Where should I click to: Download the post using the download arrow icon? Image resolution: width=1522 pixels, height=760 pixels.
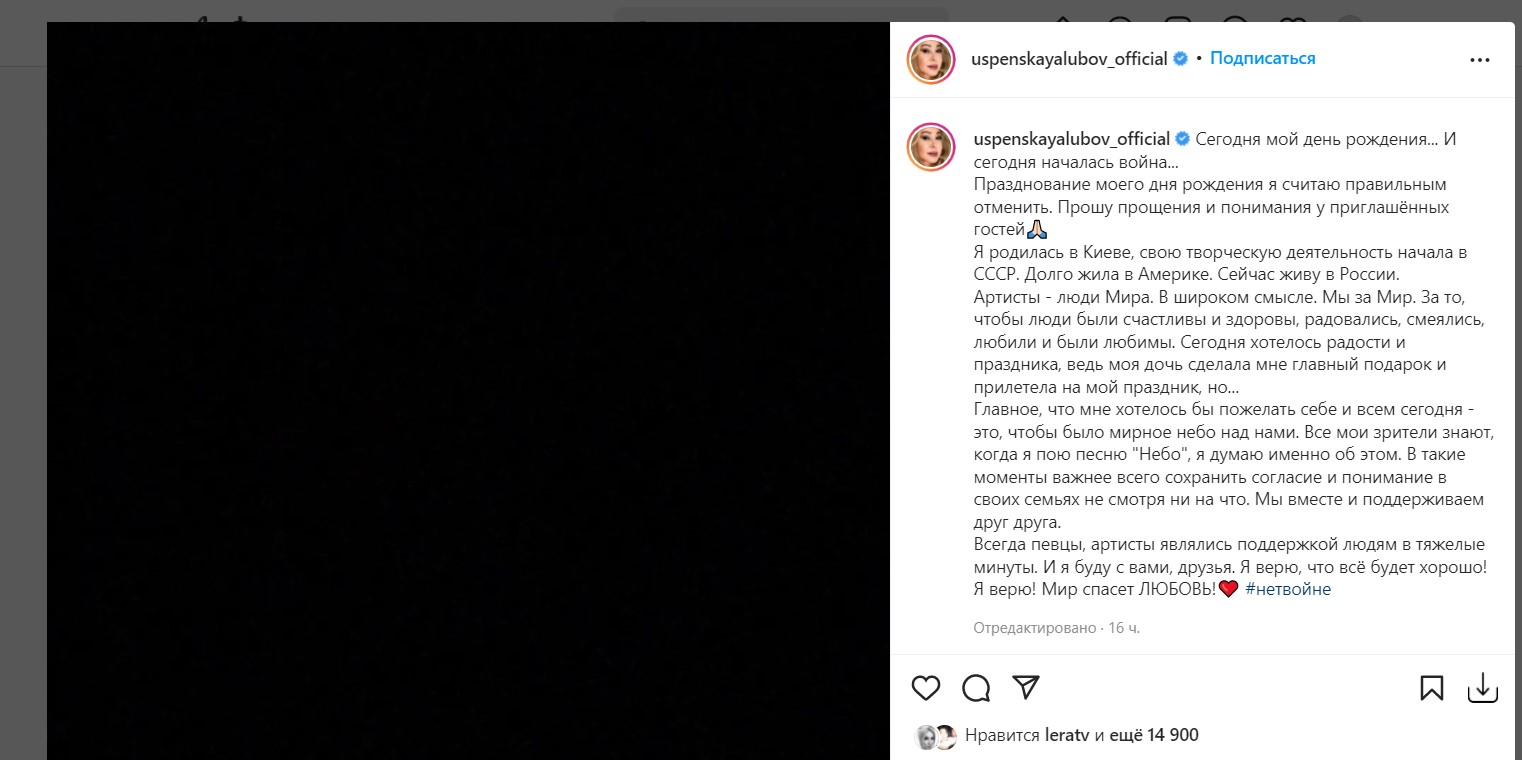point(1482,688)
